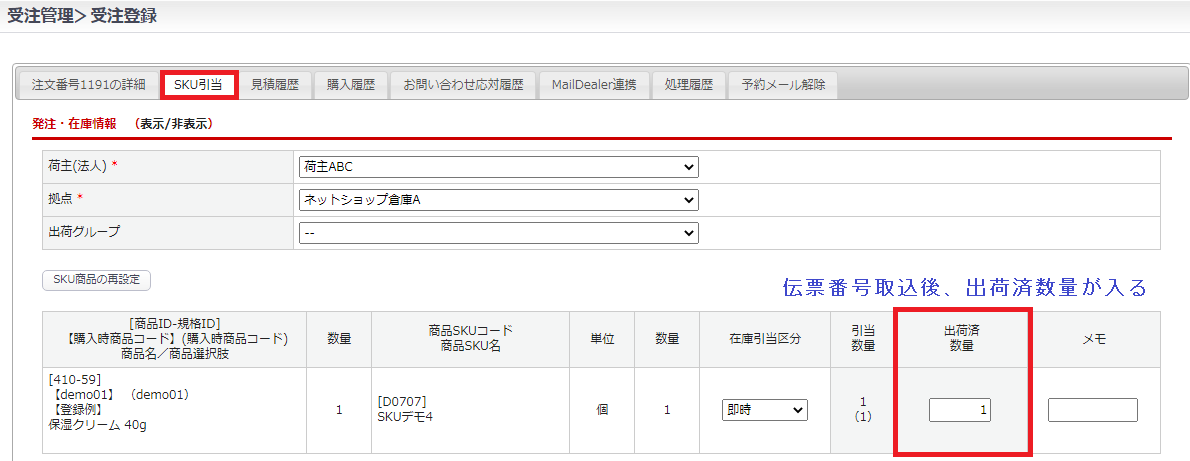Open the 予約メール解除 tab
The height and width of the screenshot is (461, 1190).
783,85
